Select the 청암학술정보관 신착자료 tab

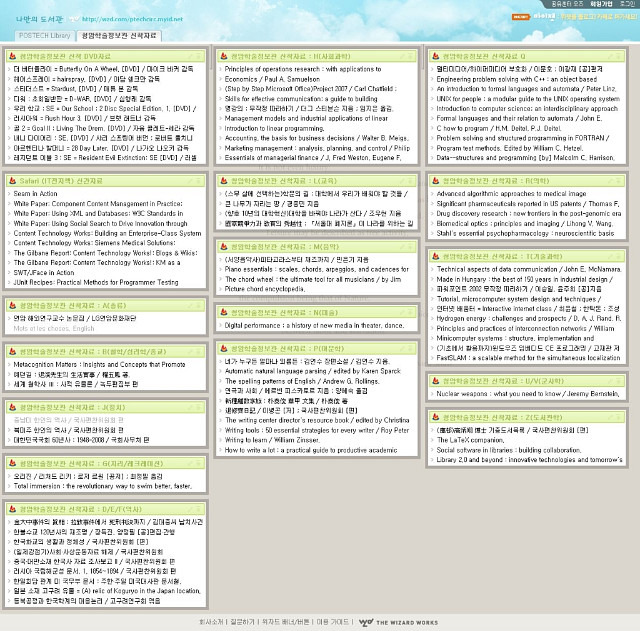[119, 36]
